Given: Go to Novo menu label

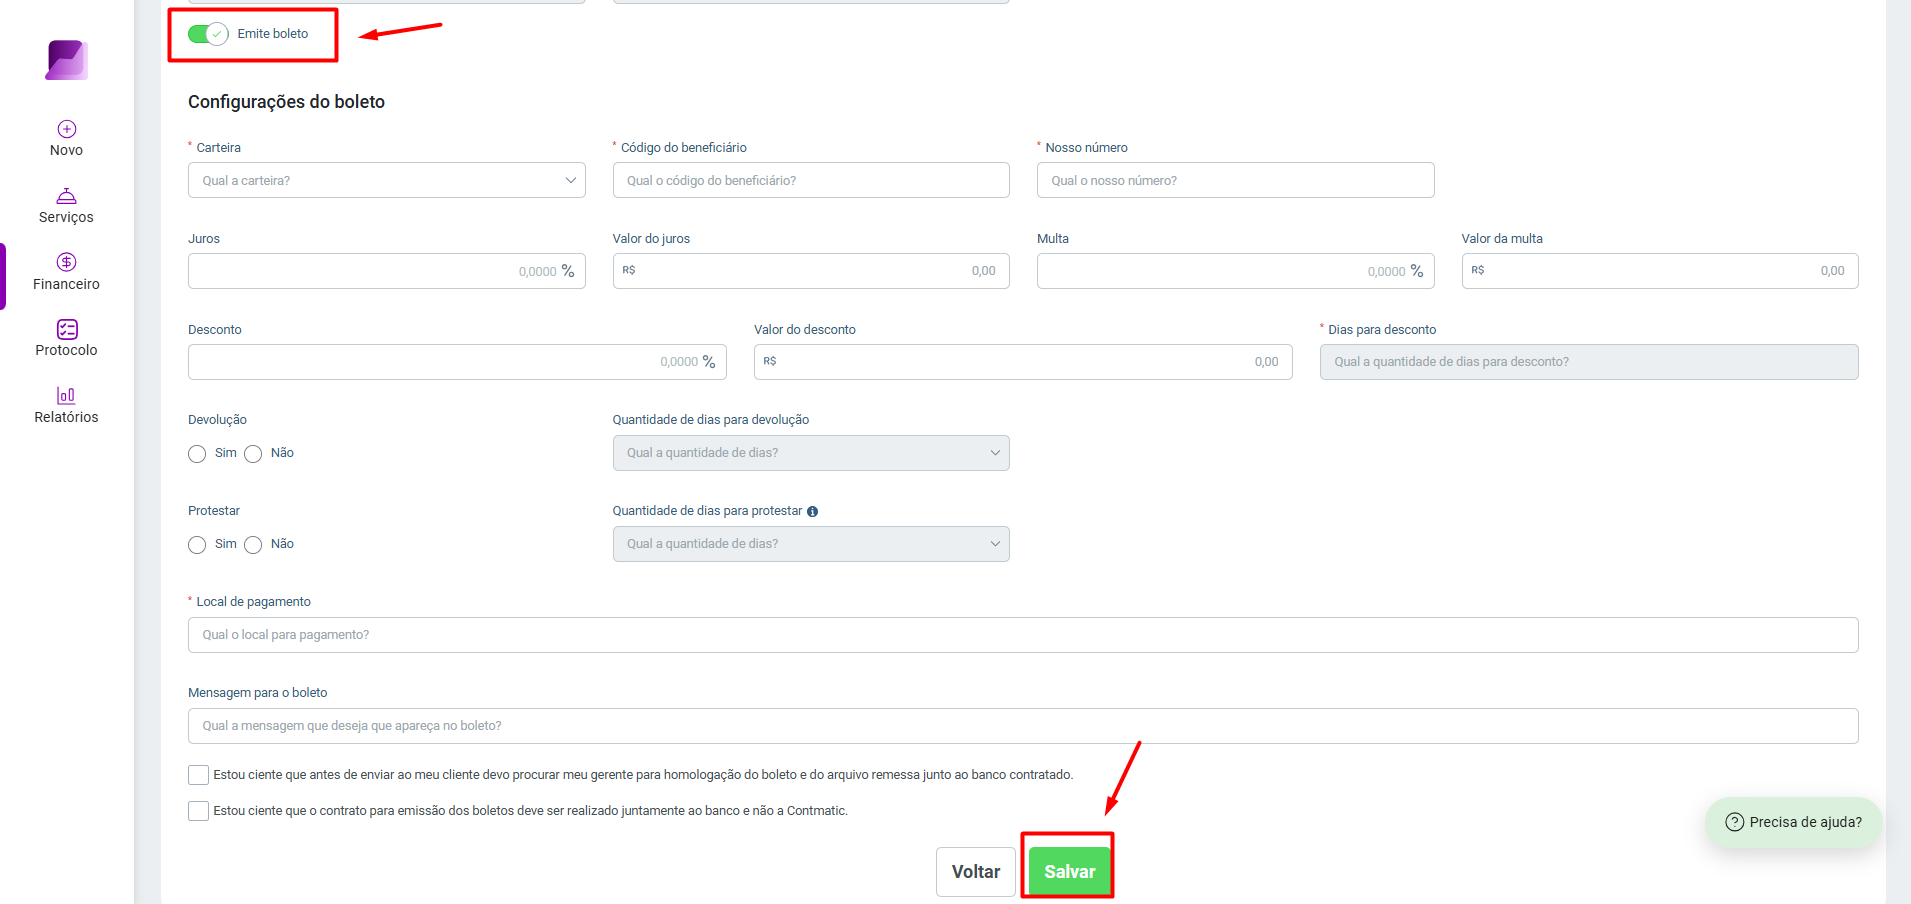Looking at the screenshot, I should (67, 151).
